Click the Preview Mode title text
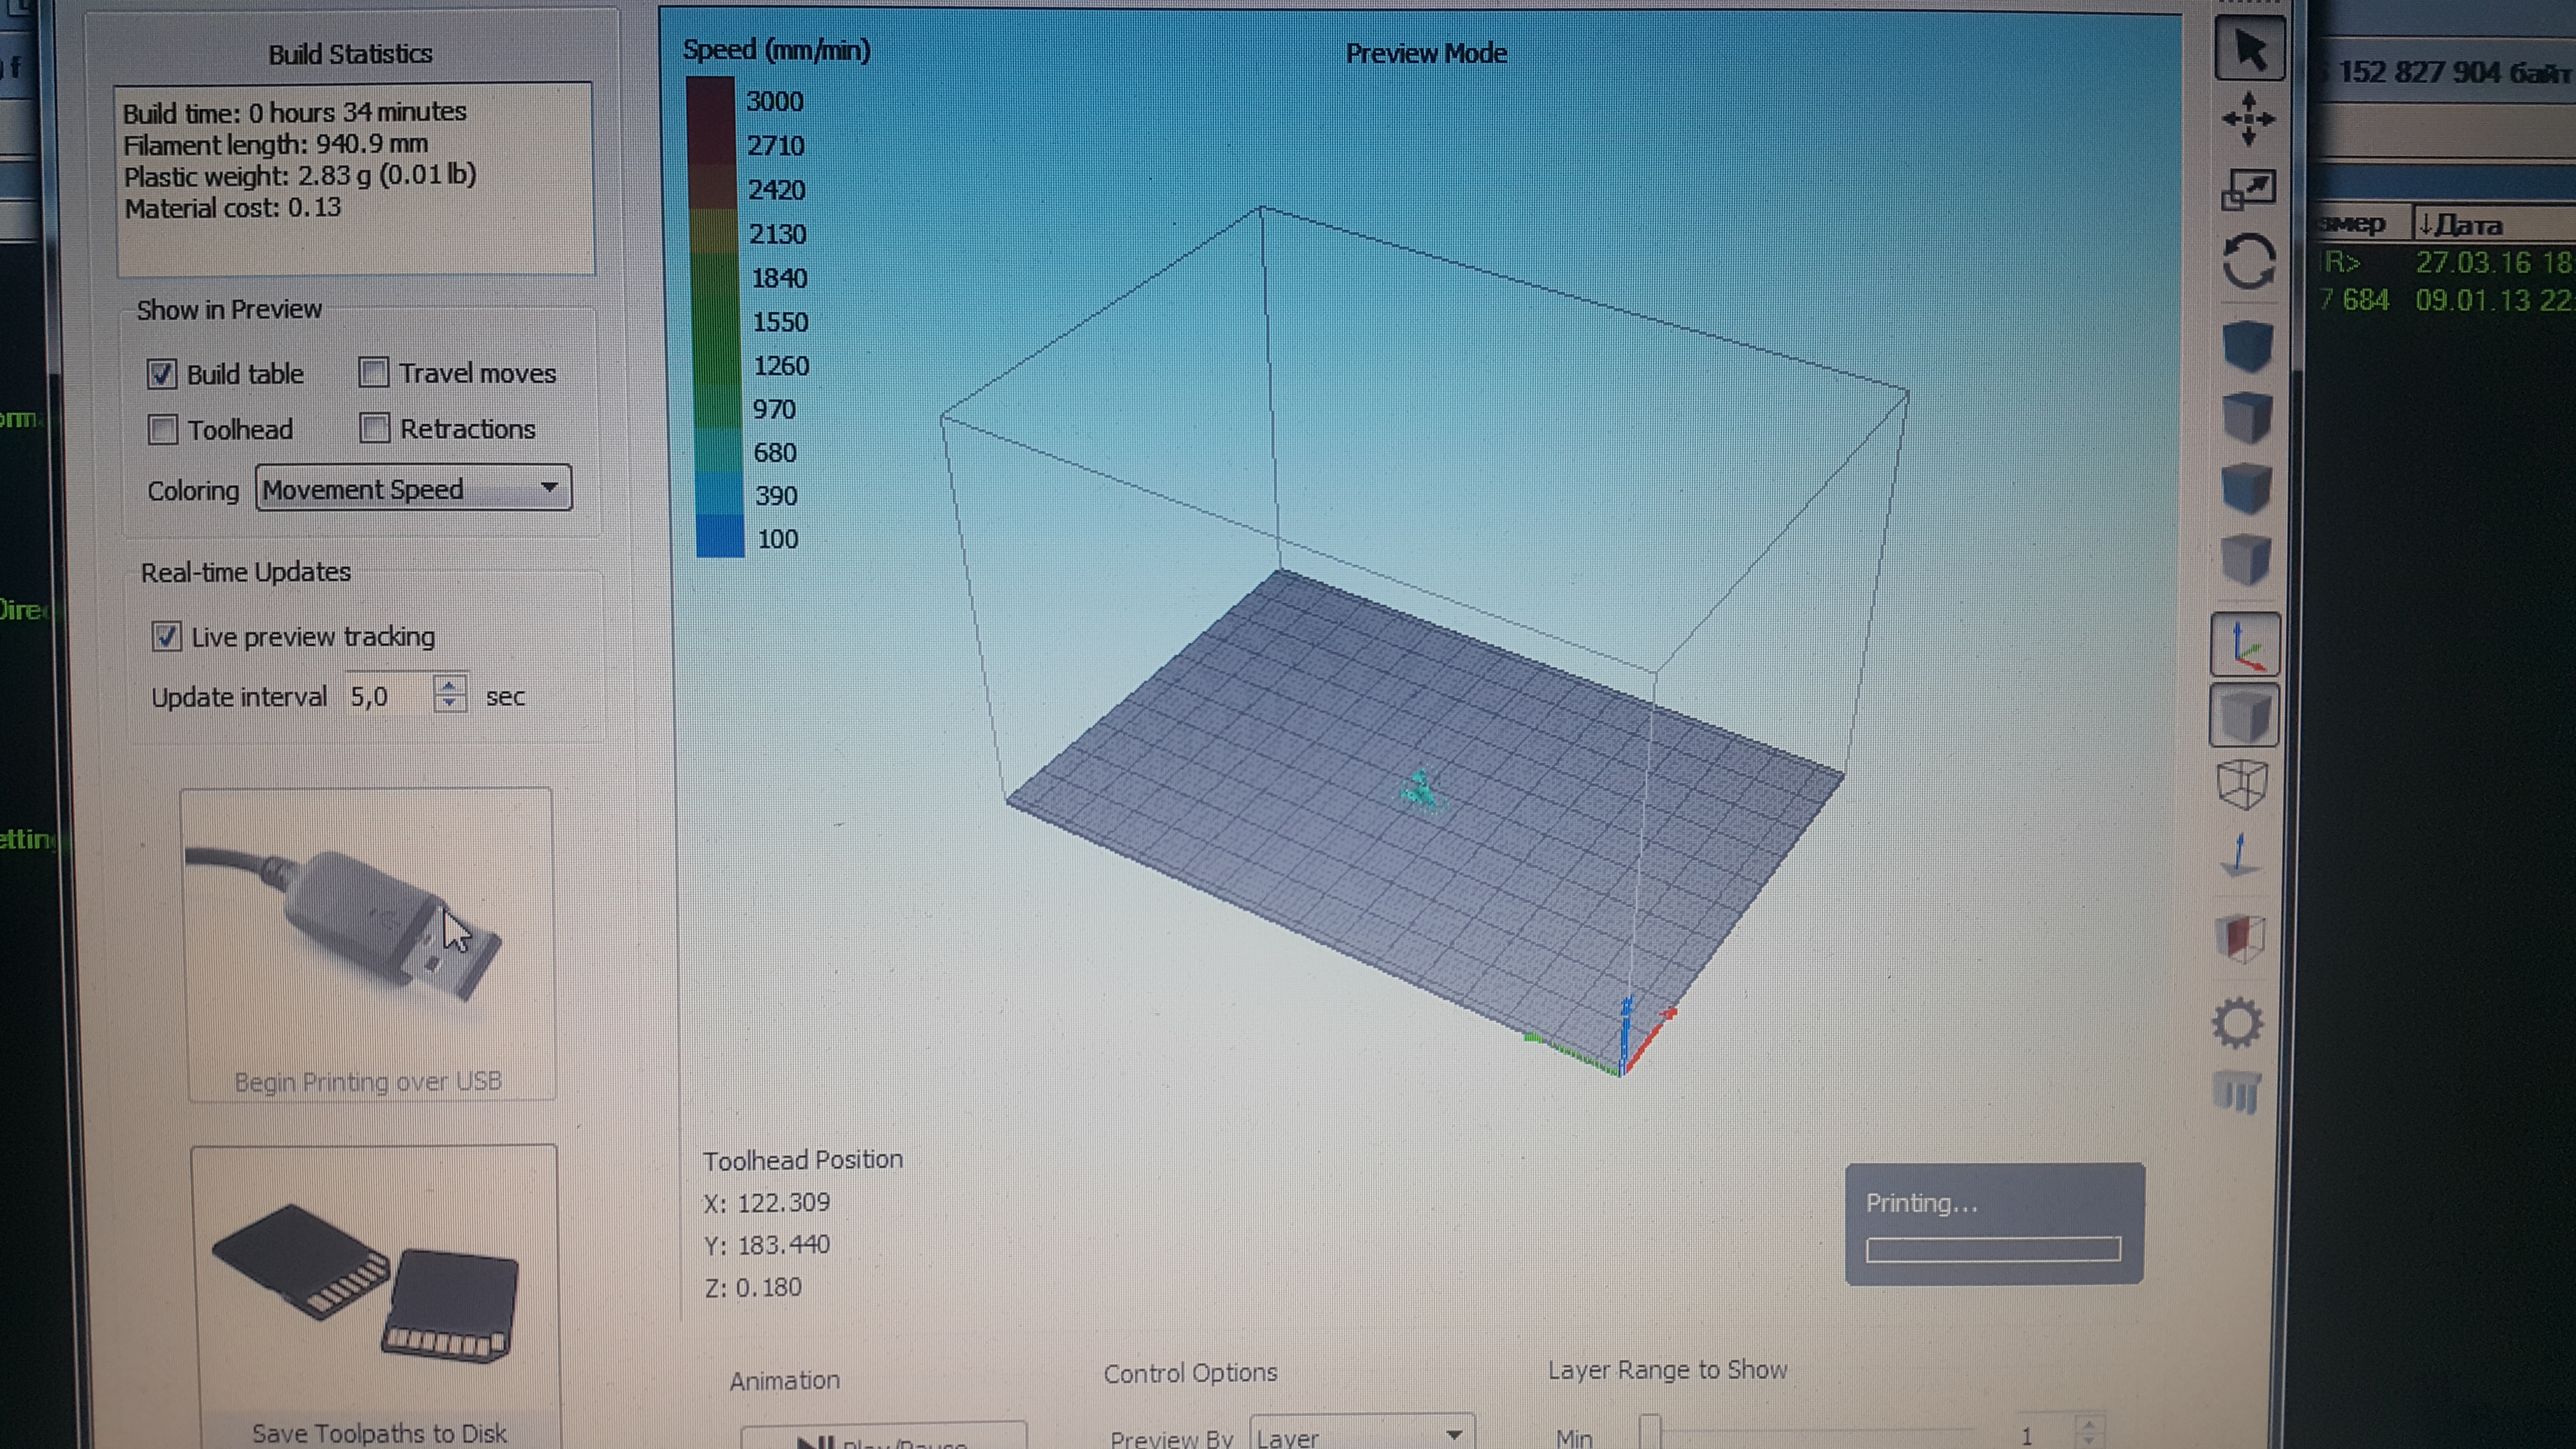This screenshot has height=1449, width=2576. (x=1425, y=53)
